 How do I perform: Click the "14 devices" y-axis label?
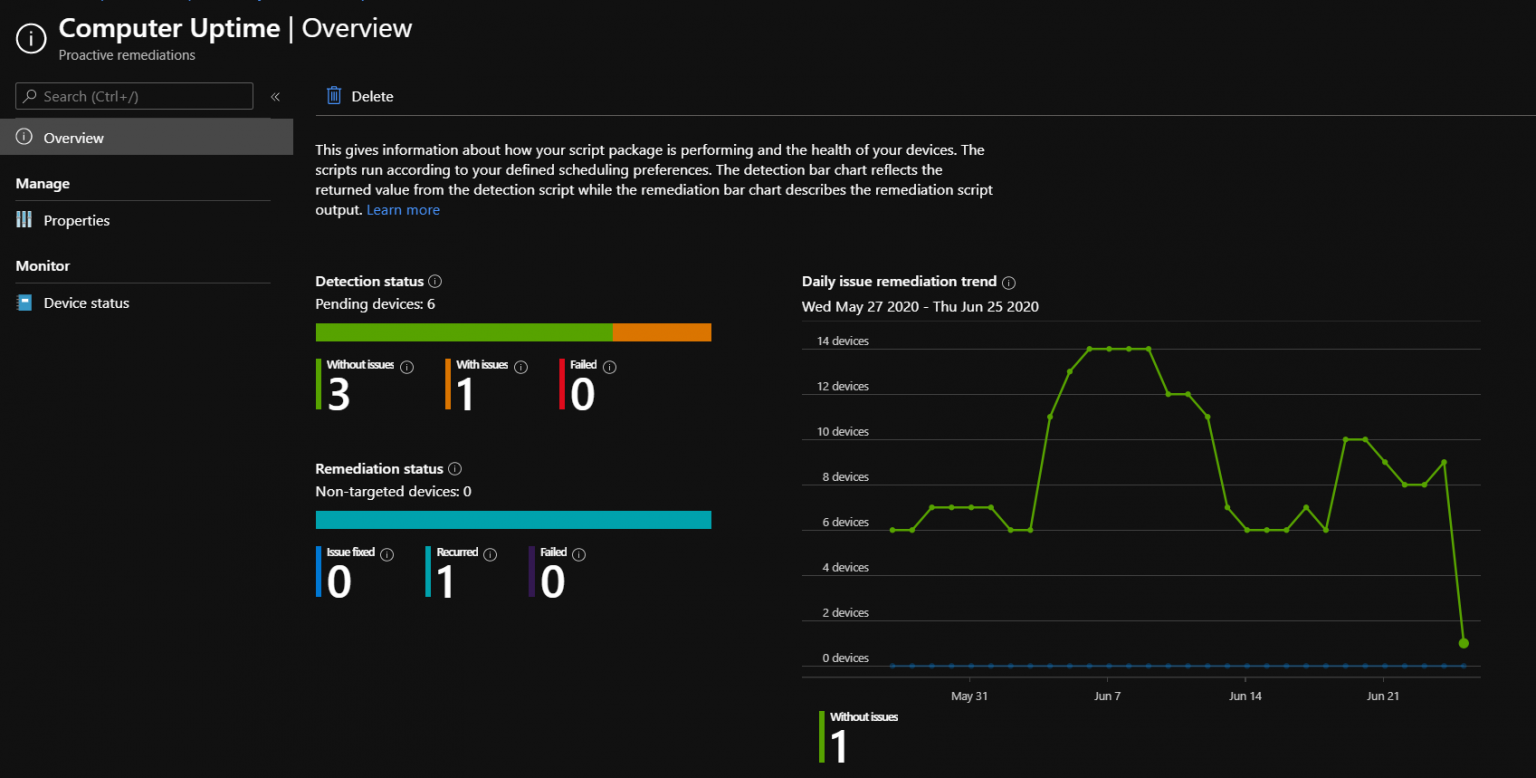843,341
